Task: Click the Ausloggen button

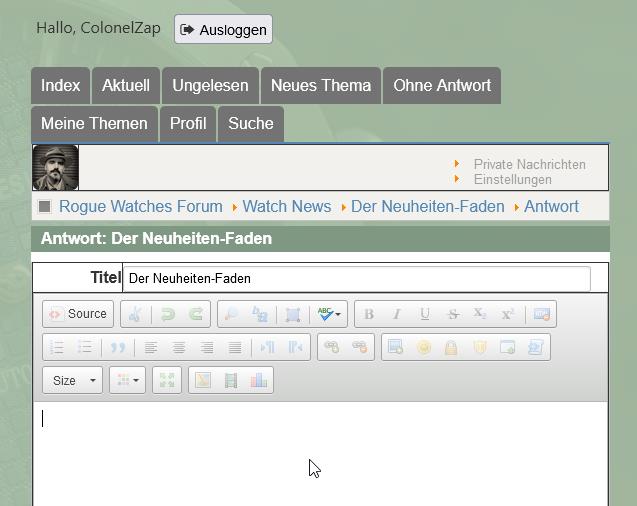Action: (223, 30)
